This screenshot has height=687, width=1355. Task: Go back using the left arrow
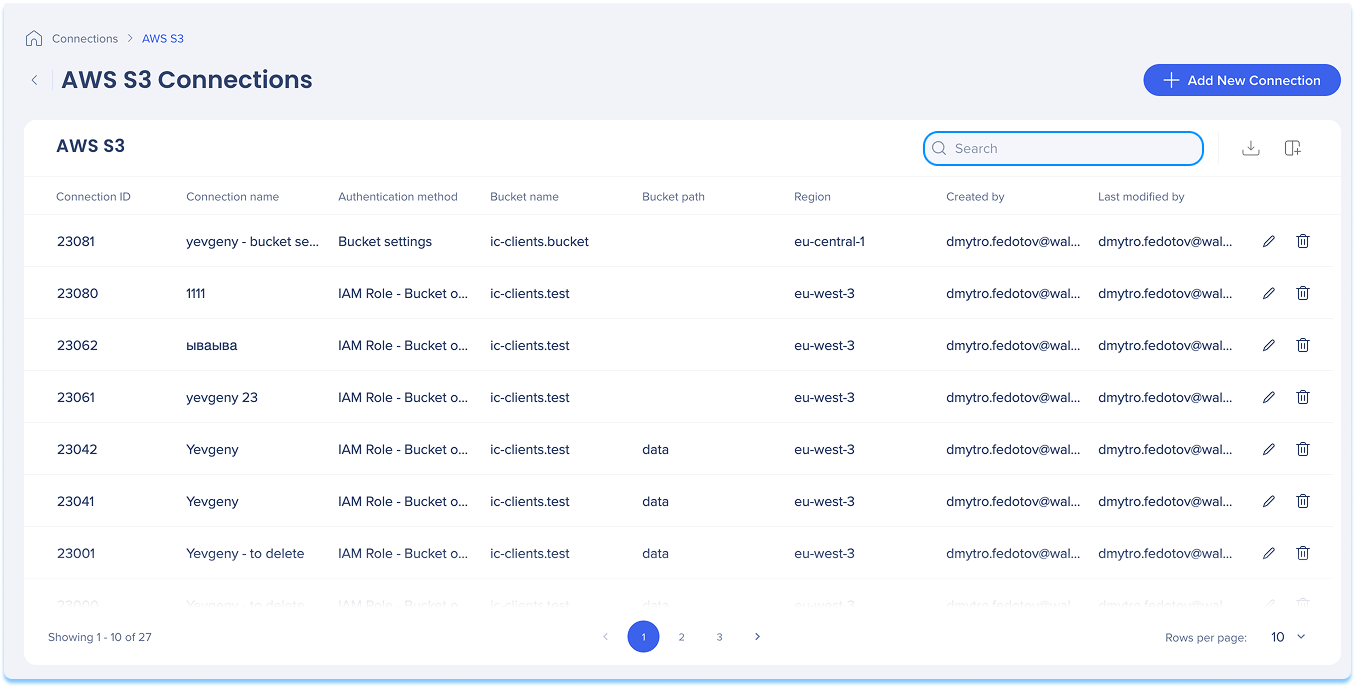pyautogui.click(x=35, y=80)
